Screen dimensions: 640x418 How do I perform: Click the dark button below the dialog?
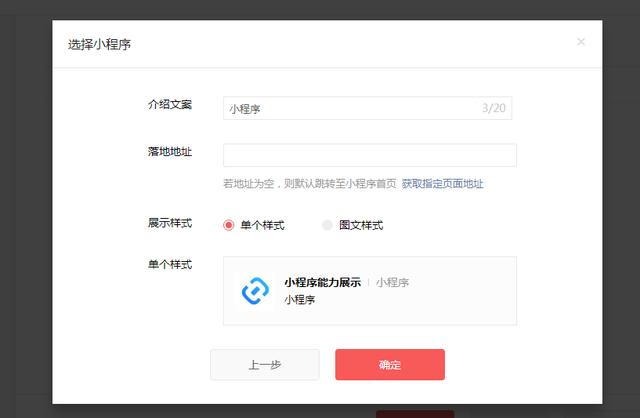pos(415,414)
